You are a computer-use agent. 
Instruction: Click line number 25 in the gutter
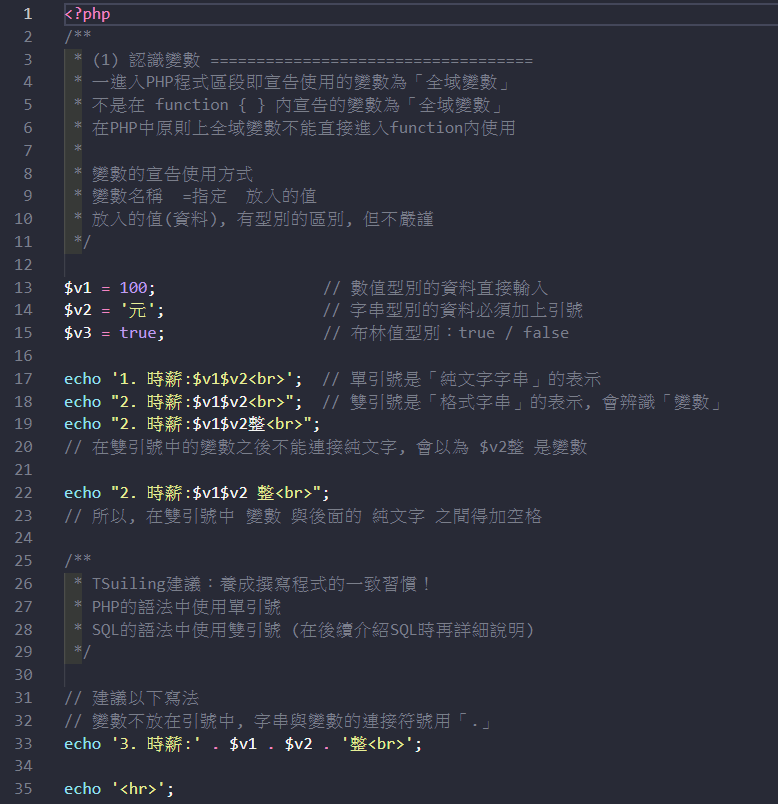pyautogui.click(x=24, y=561)
